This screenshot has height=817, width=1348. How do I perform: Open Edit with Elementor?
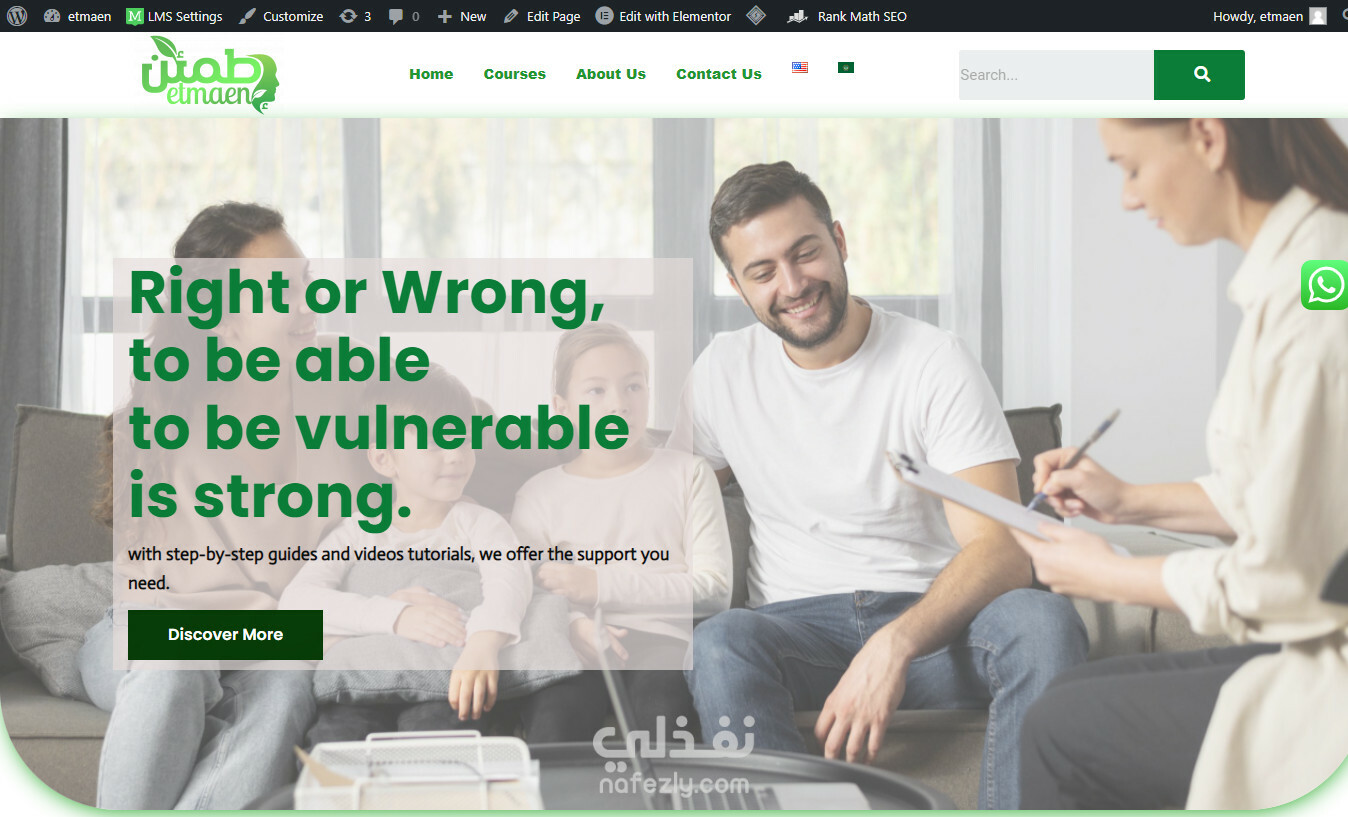pyautogui.click(x=663, y=16)
